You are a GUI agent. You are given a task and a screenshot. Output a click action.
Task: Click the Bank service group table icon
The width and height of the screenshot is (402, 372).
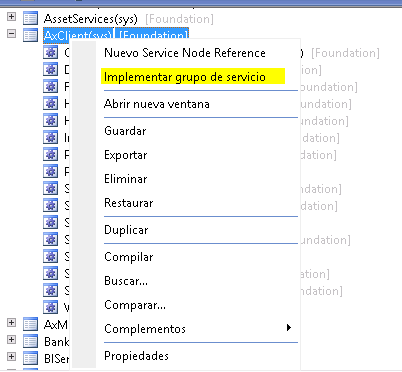click(30, 341)
